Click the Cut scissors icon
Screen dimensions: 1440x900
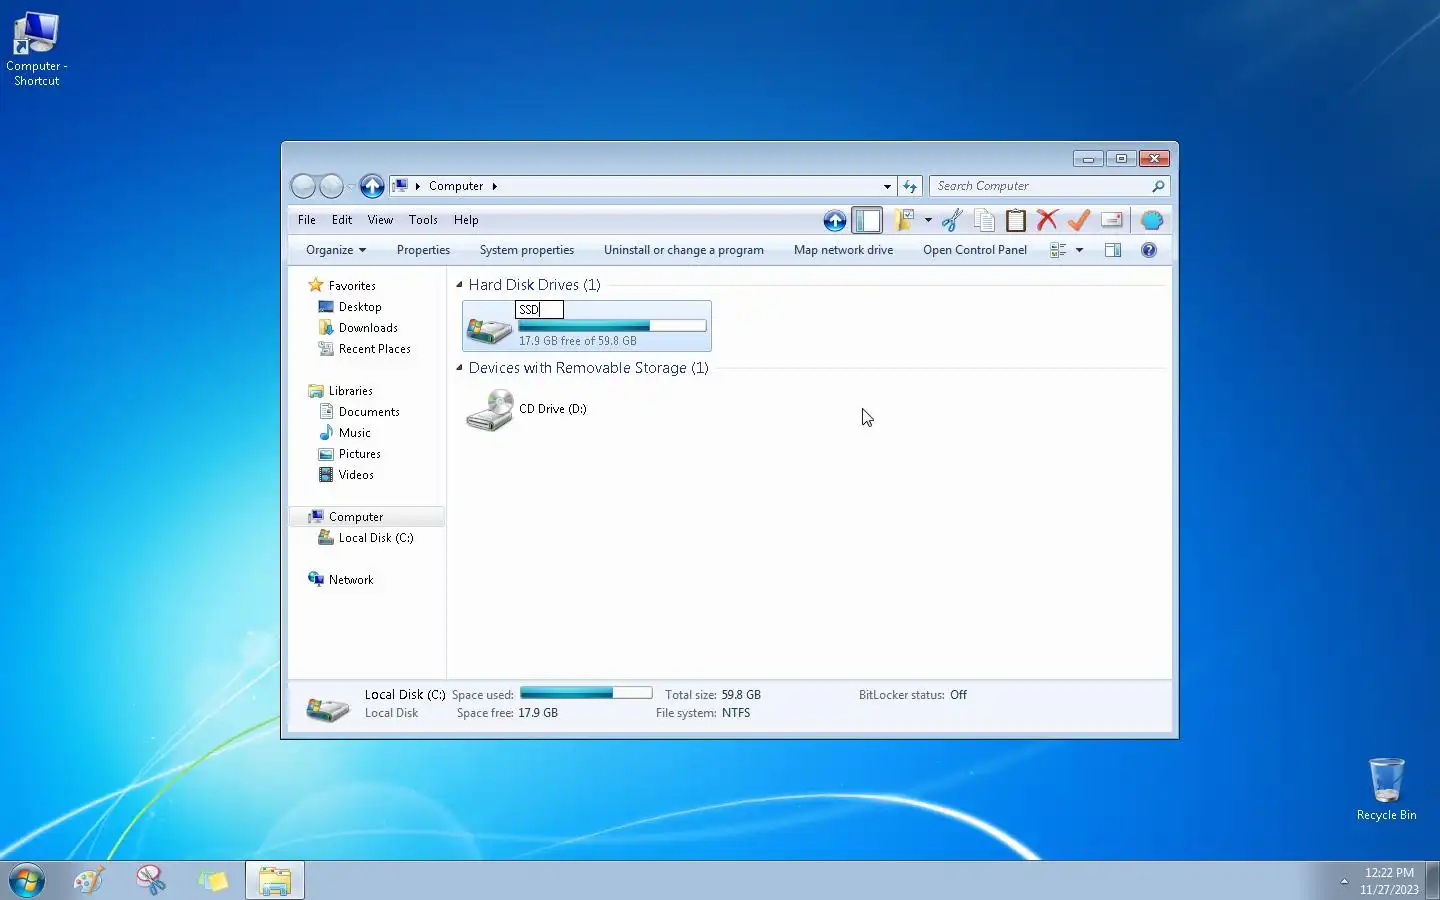[x=953, y=220]
